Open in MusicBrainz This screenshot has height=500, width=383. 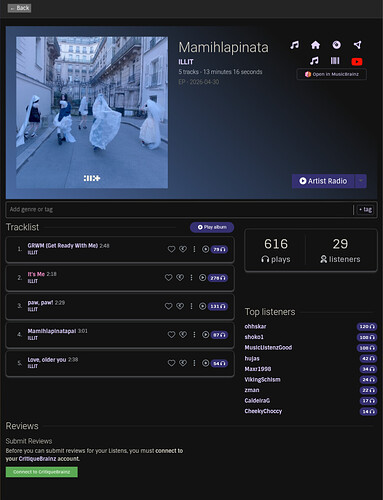click(x=332, y=74)
